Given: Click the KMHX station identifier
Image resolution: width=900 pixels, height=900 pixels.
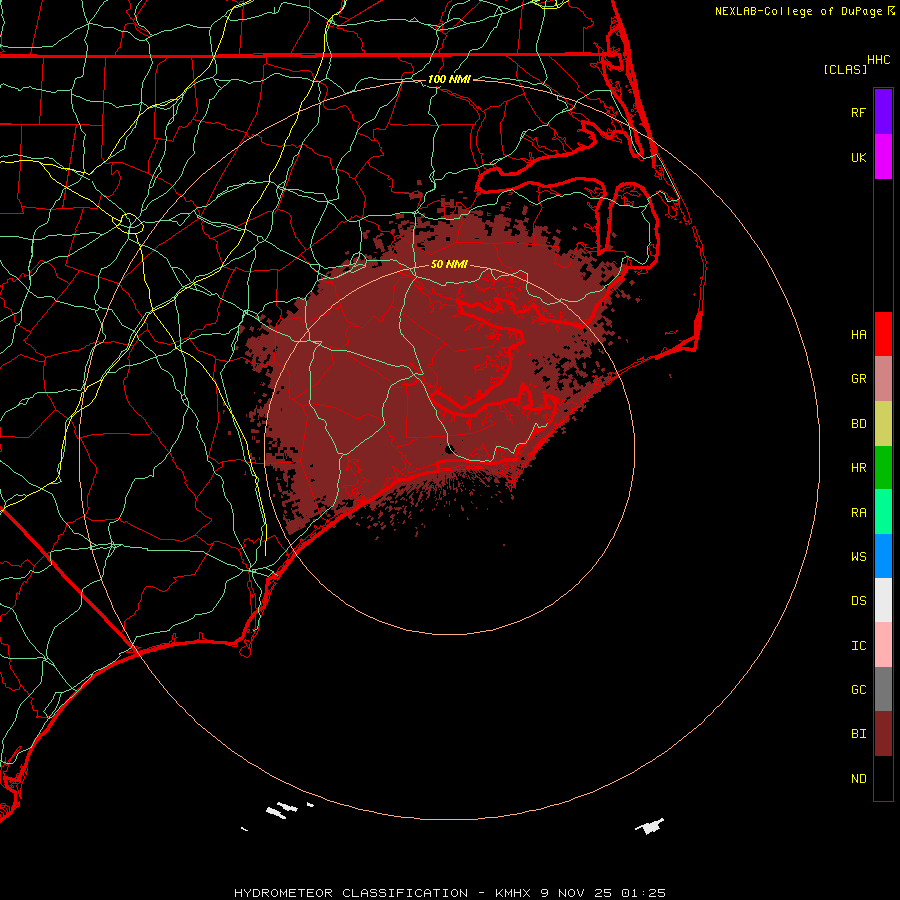Looking at the screenshot, I should (x=513, y=893).
